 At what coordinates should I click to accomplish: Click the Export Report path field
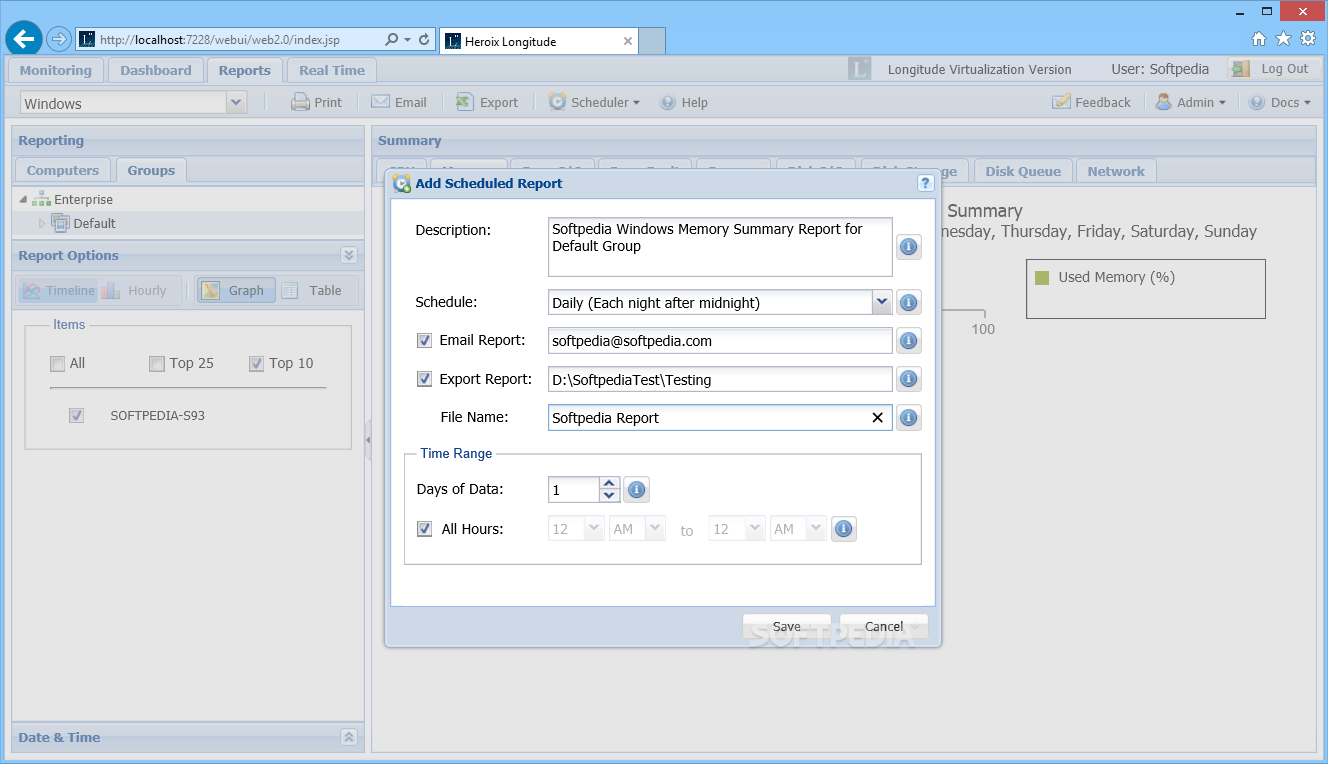pos(720,379)
